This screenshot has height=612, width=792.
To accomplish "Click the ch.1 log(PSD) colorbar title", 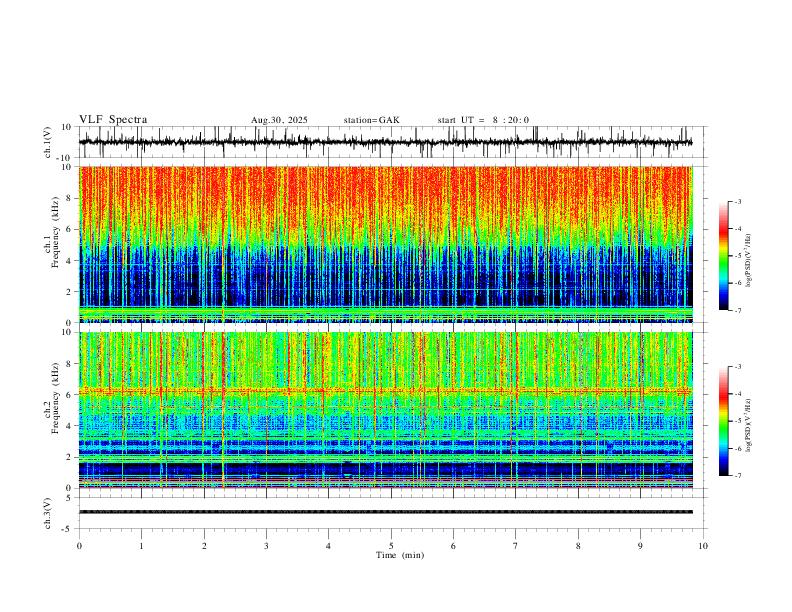I will tap(748, 260).
